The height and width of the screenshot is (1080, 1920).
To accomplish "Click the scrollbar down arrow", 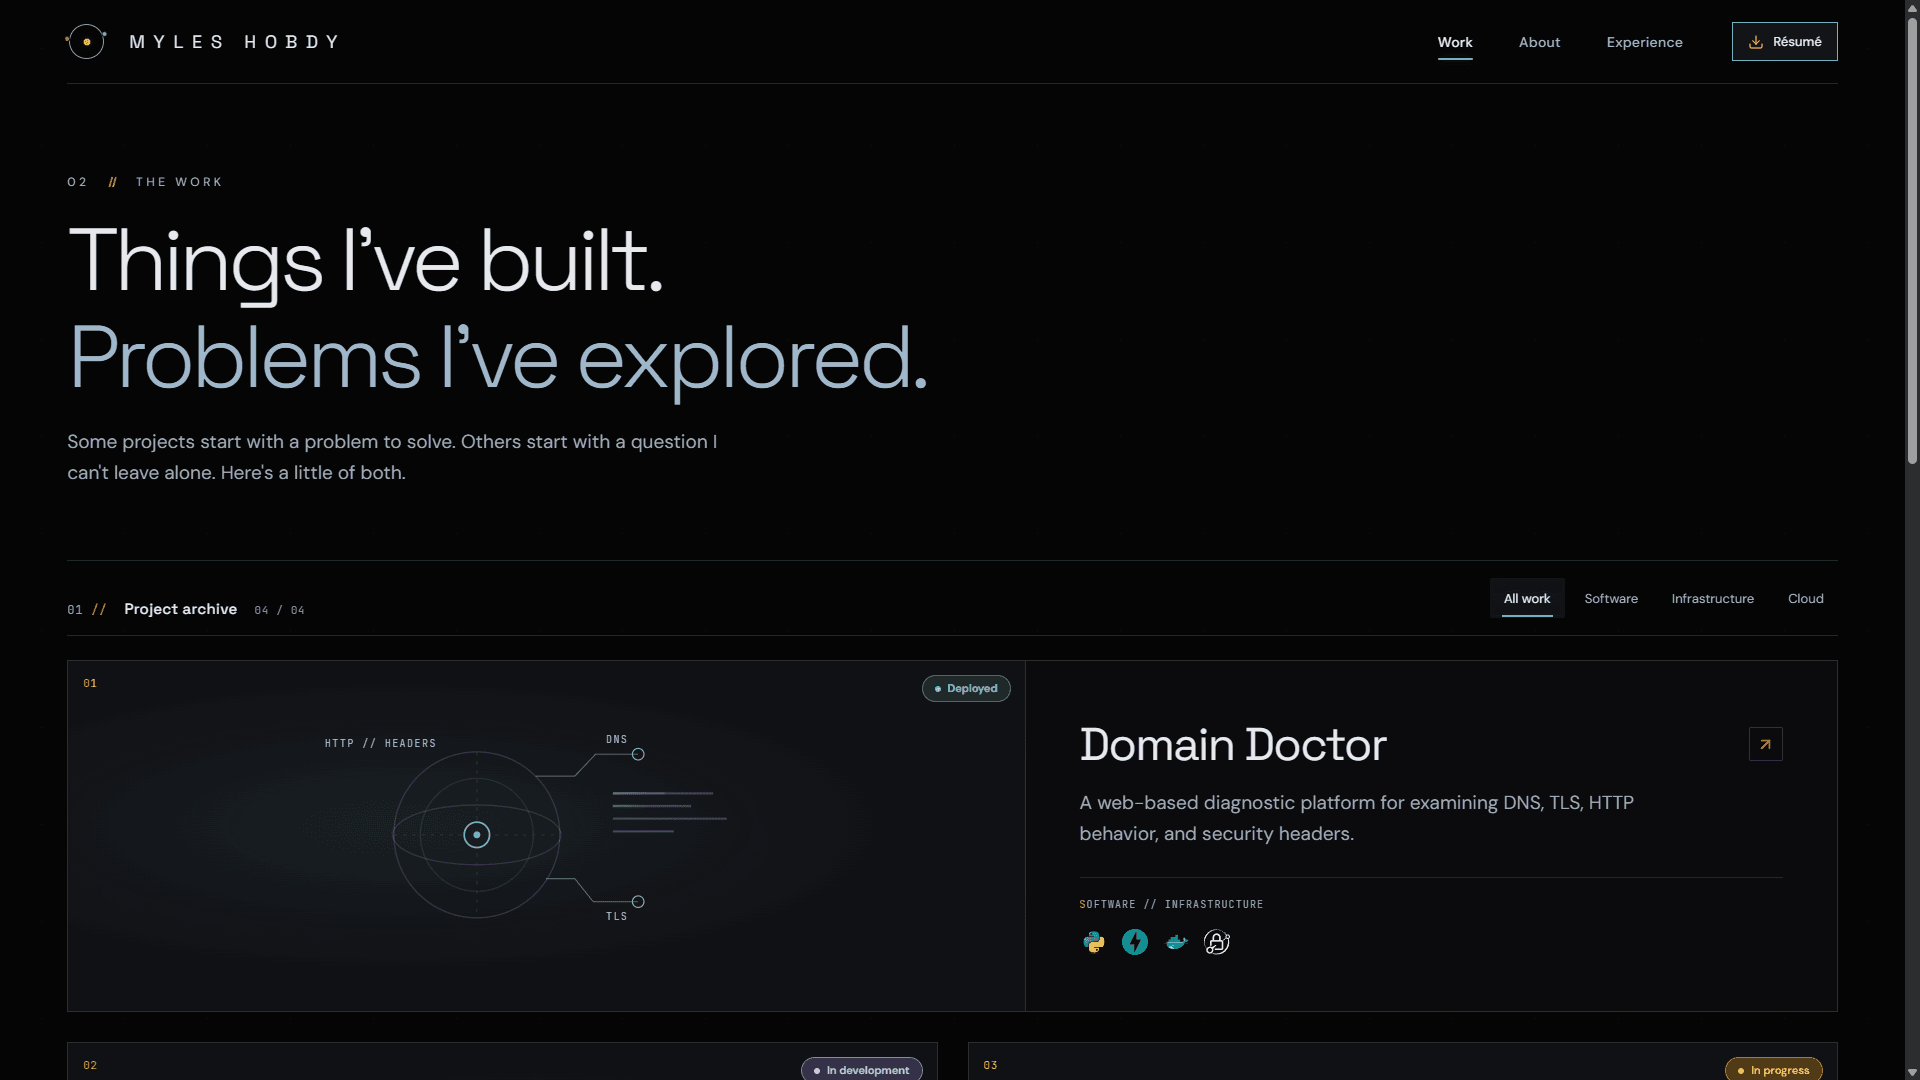I will pyautogui.click(x=1912, y=1072).
